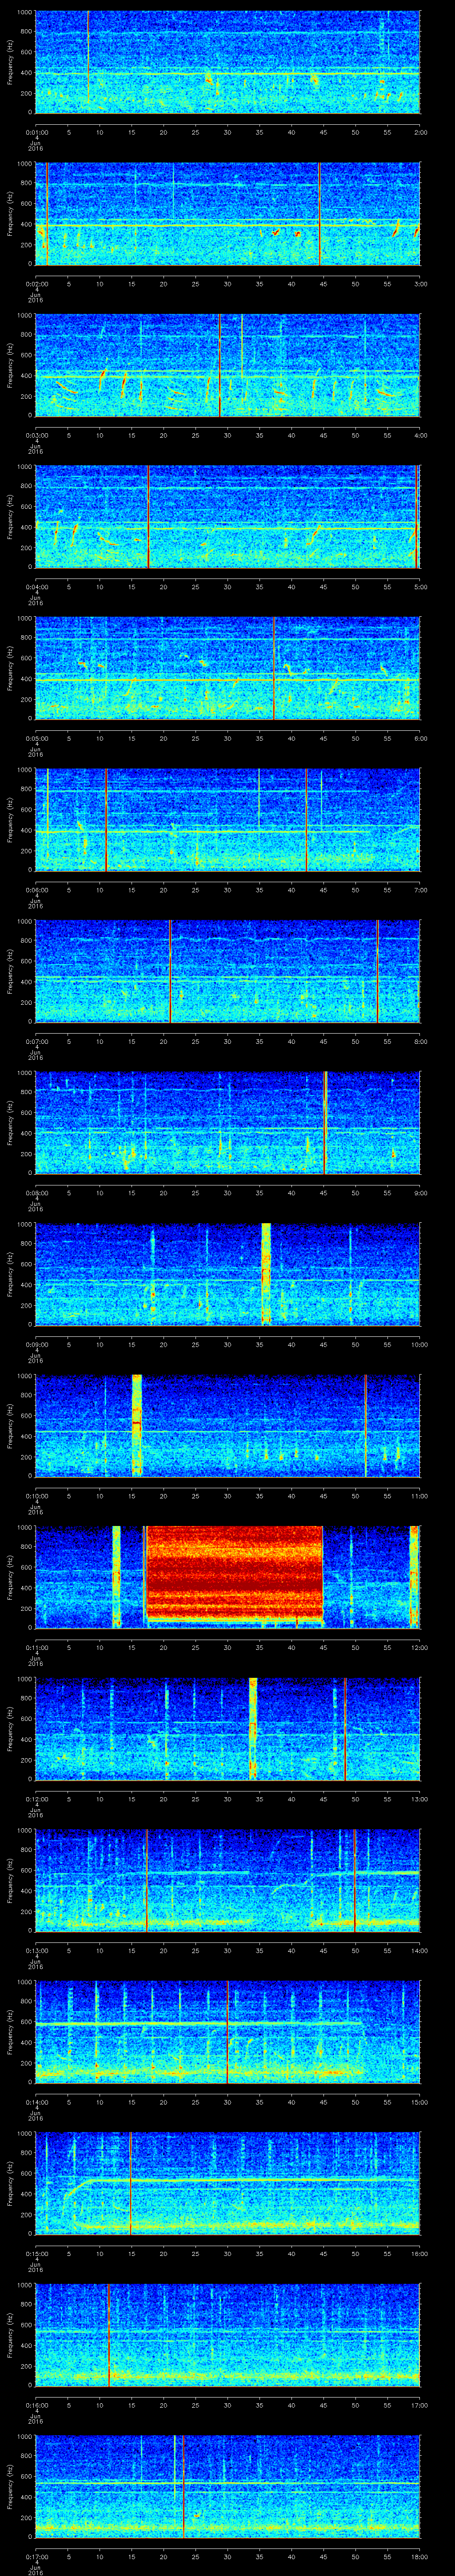Select the spectrogram panel beginning at 0:12:00

(227, 1728)
